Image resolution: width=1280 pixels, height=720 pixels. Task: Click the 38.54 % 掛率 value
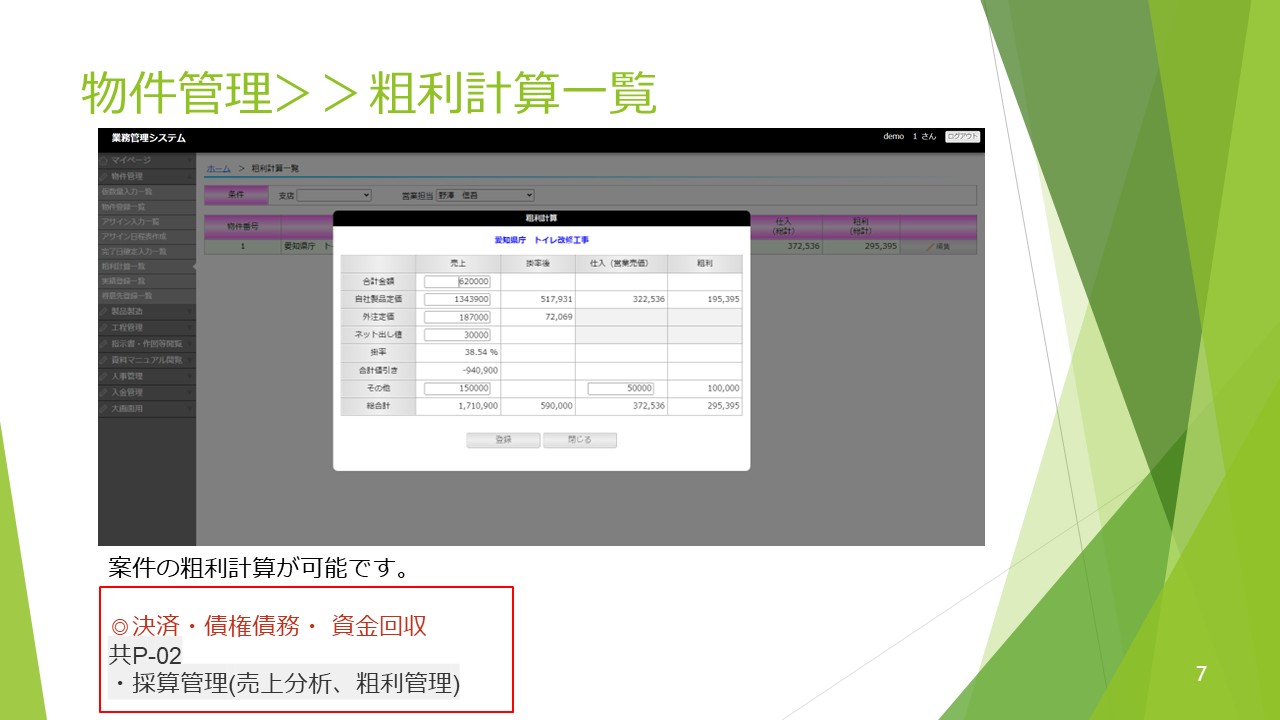(481, 353)
